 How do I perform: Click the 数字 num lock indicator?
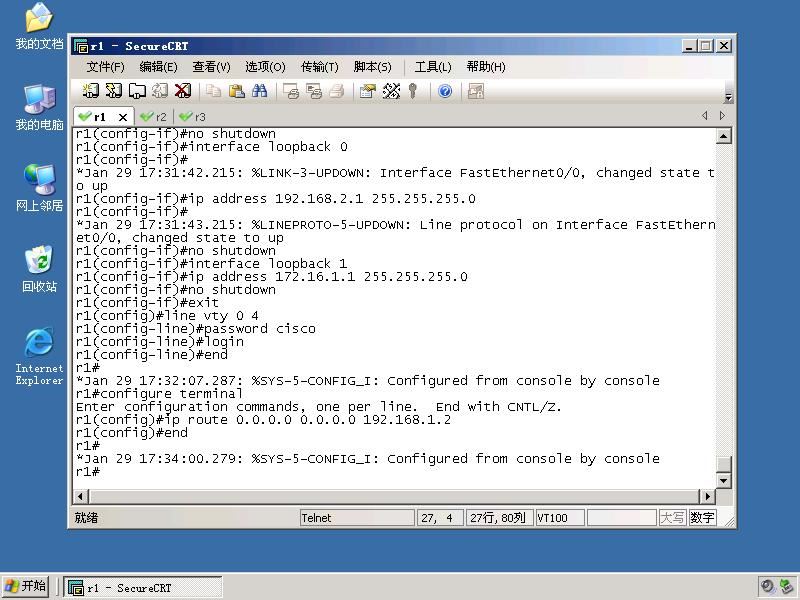click(x=702, y=518)
